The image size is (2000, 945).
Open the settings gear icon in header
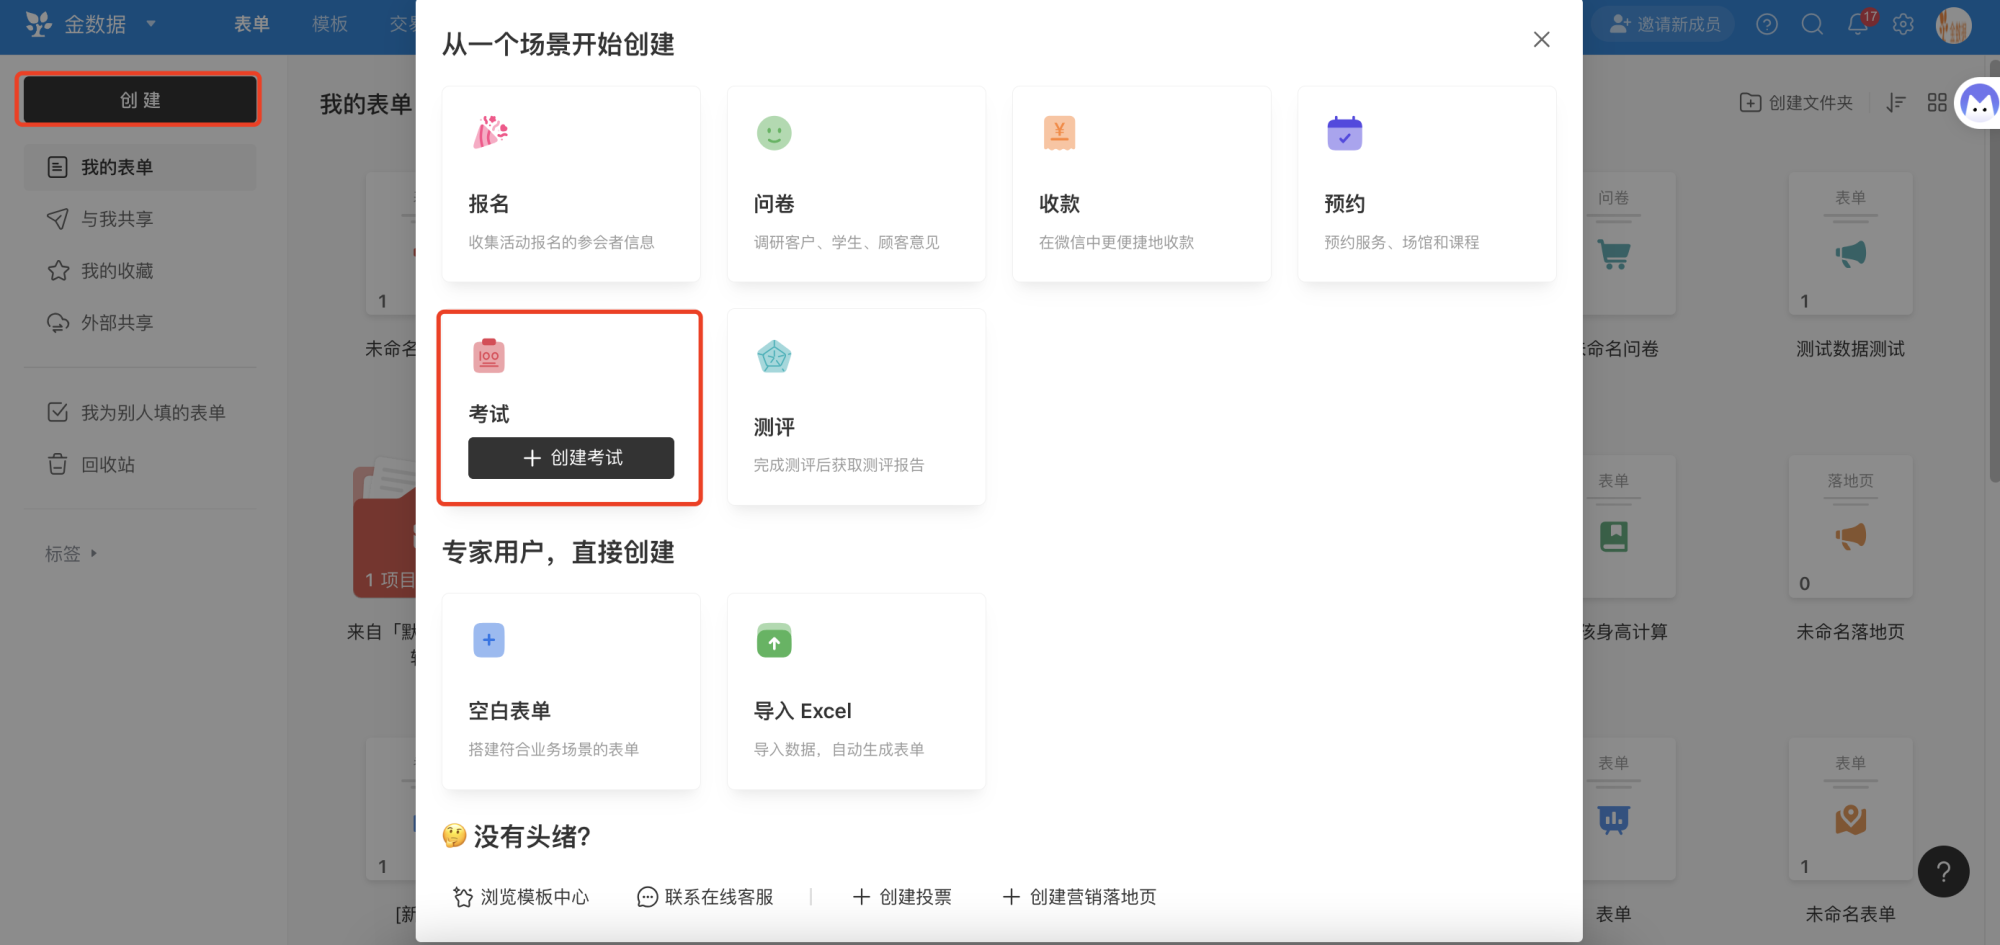click(1903, 24)
